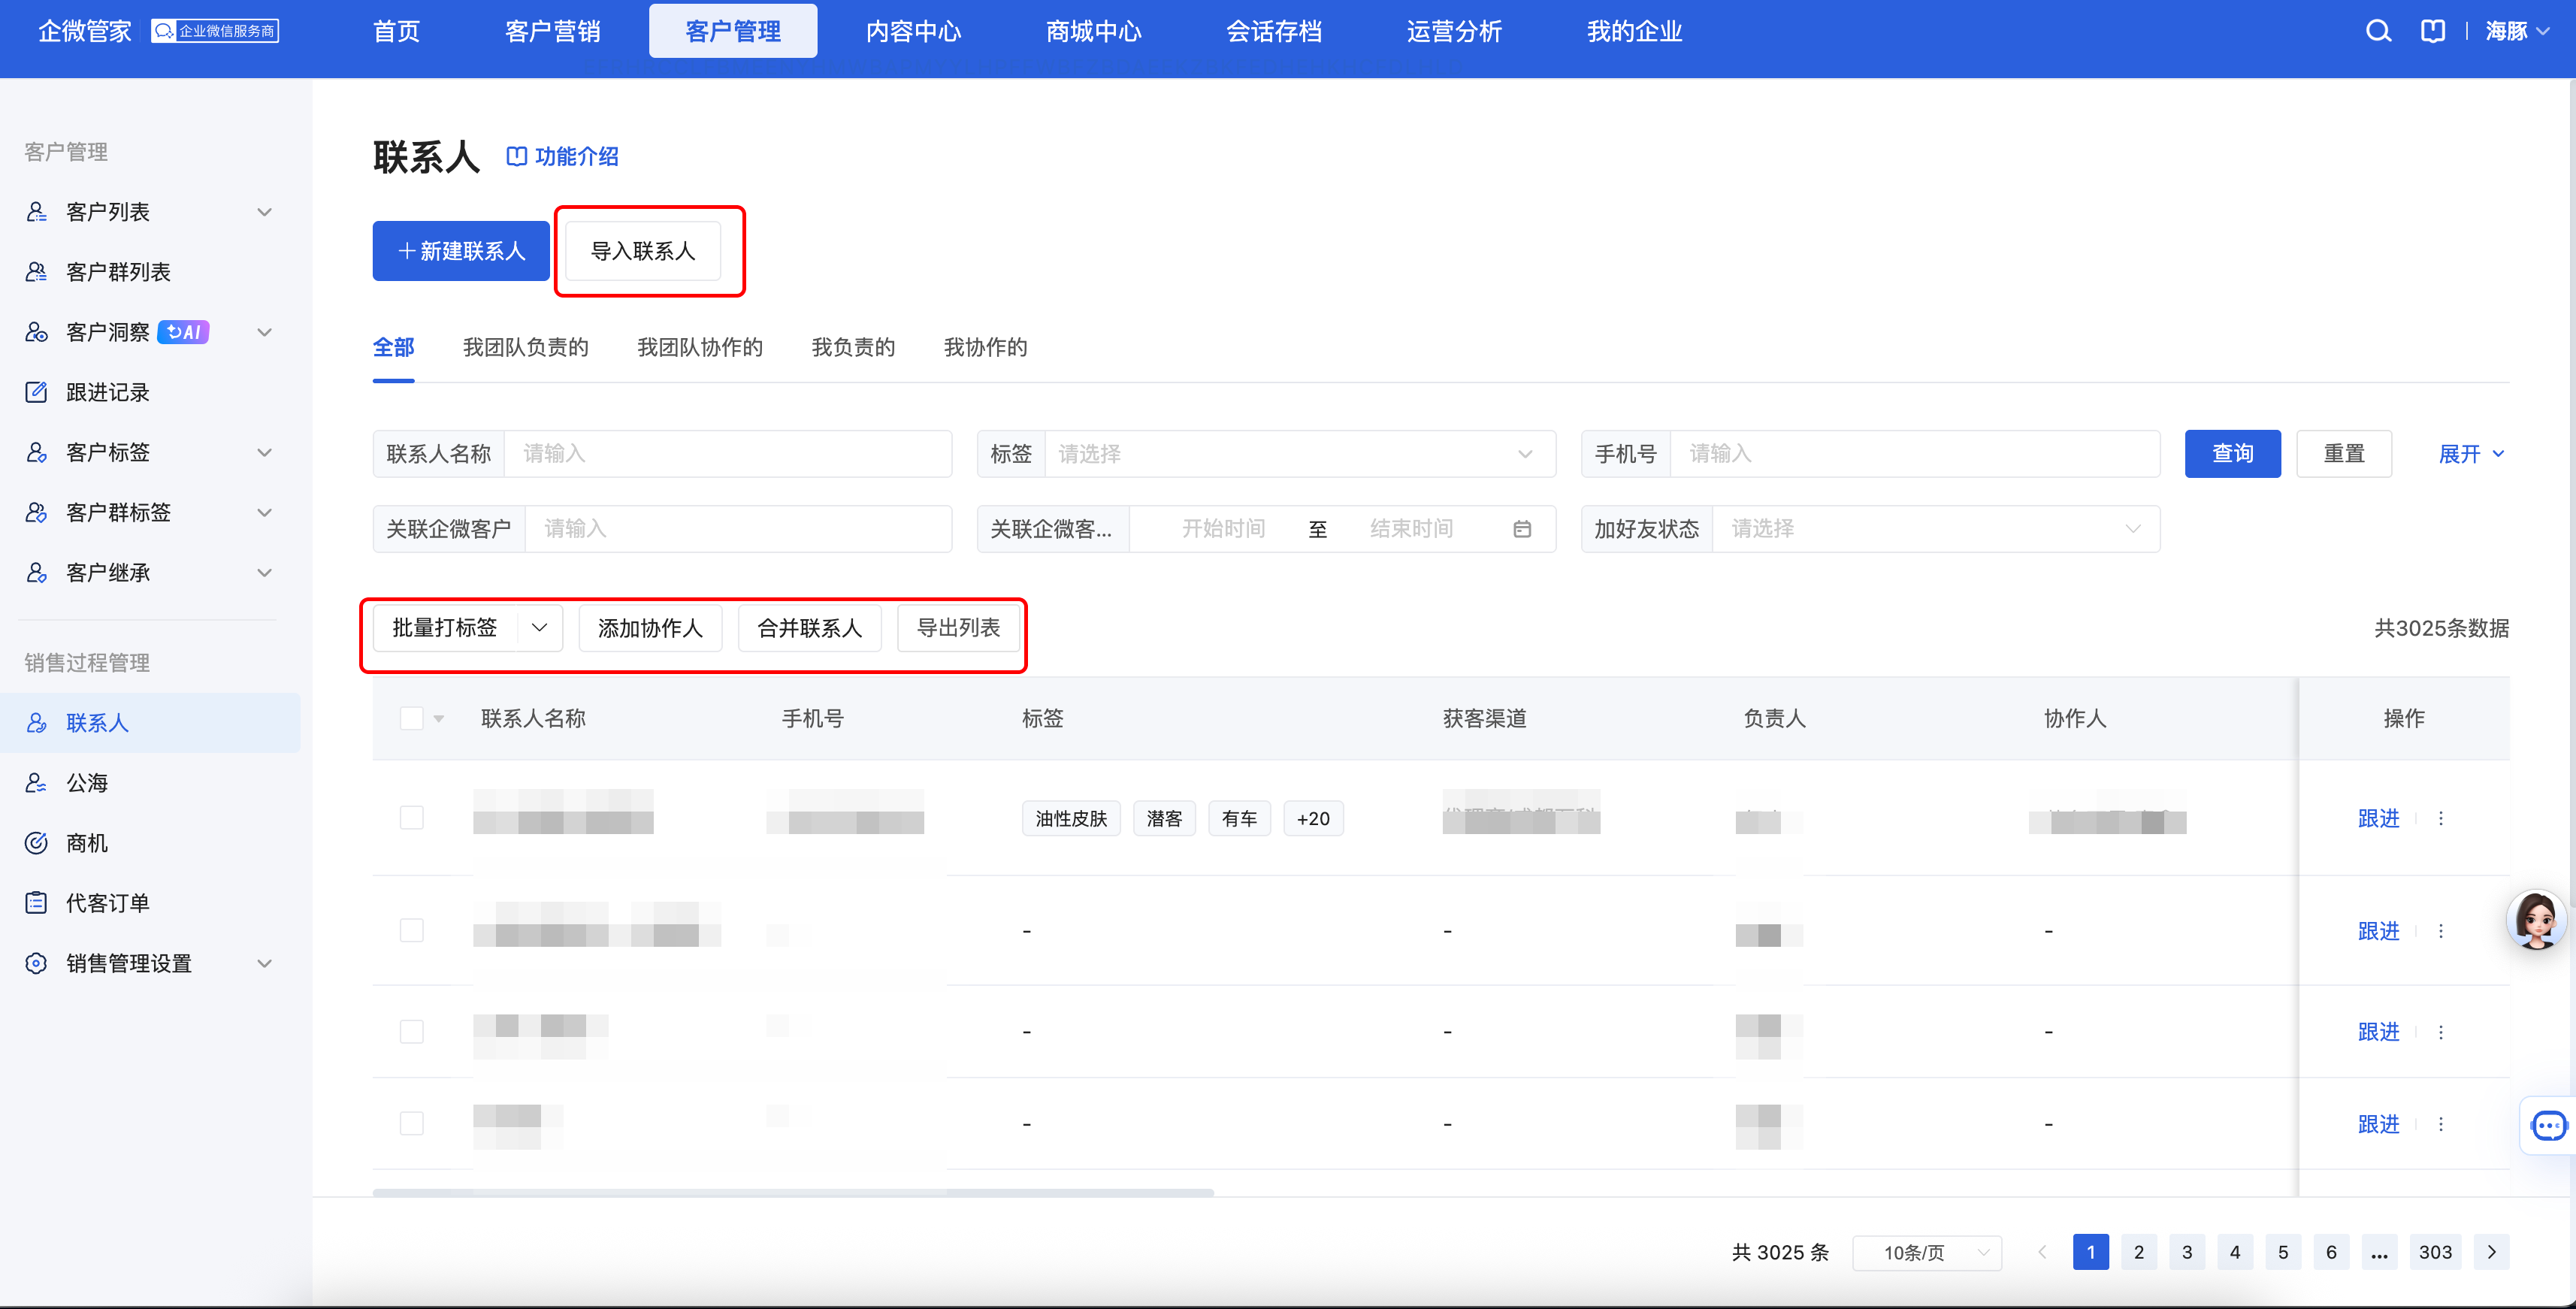Open the chat bubble support icon
Screen dimensions: 2576x1309
click(2548, 1126)
